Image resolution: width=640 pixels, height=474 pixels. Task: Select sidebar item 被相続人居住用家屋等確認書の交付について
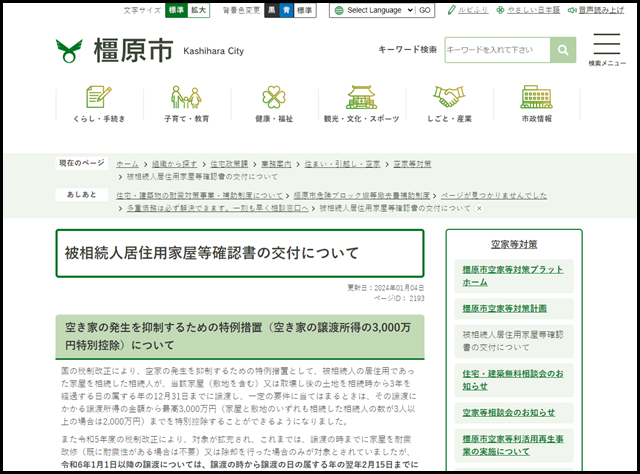(513, 341)
